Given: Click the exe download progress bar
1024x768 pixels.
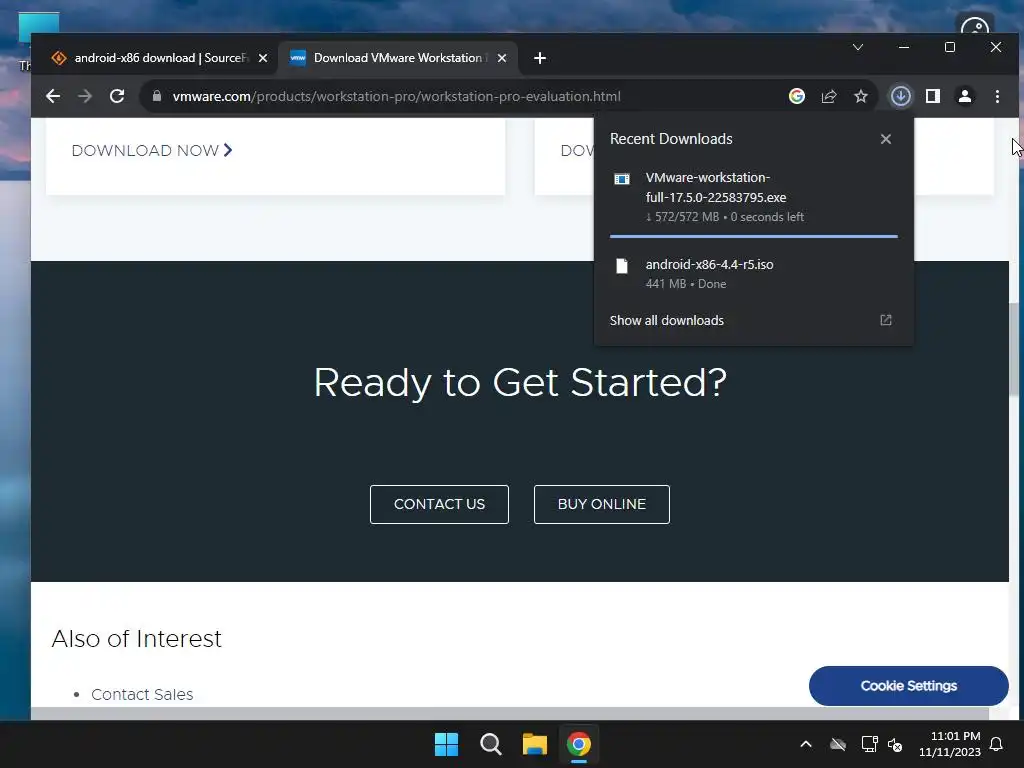Looking at the screenshot, I should point(754,236).
